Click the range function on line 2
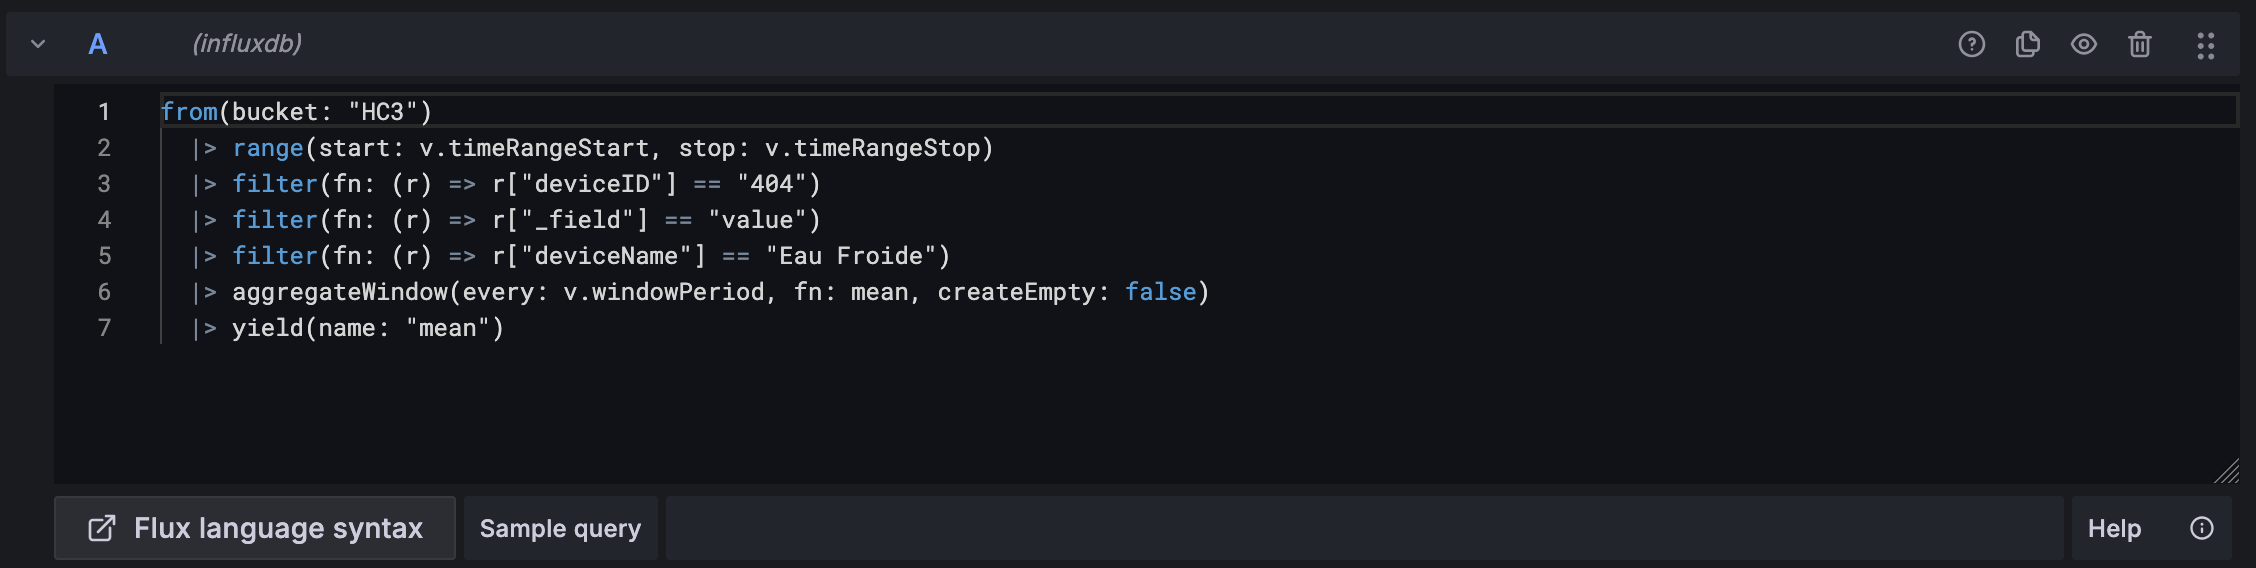The image size is (2256, 568). click(267, 148)
